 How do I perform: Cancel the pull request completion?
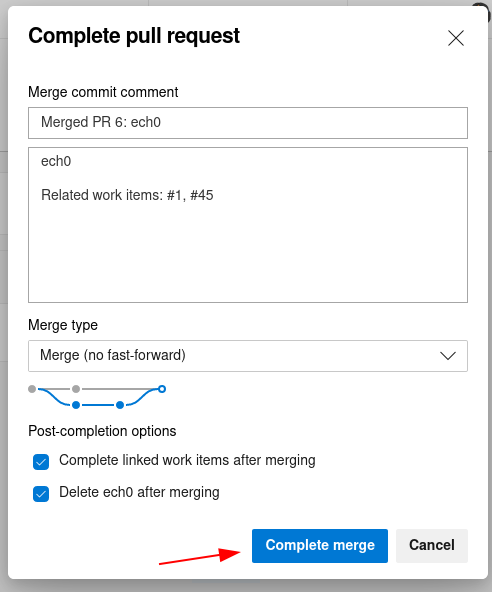[x=432, y=546]
